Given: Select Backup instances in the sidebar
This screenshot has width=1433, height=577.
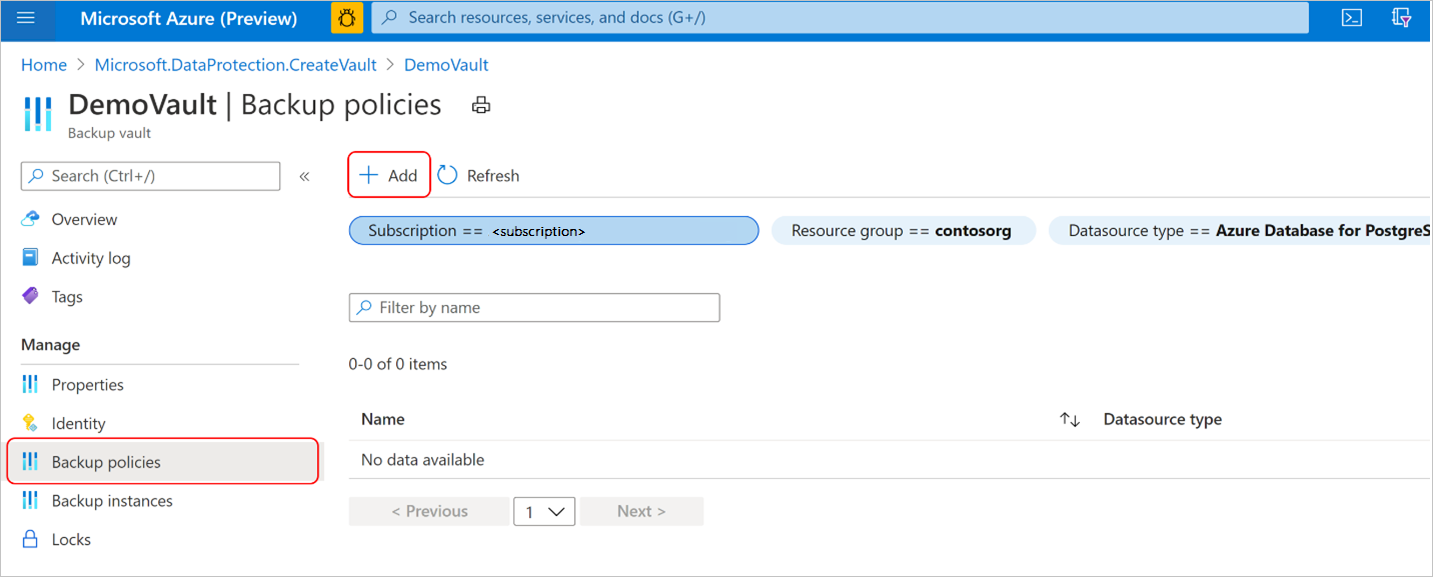Looking at the screenshot, I should click(x=112, y=501).
